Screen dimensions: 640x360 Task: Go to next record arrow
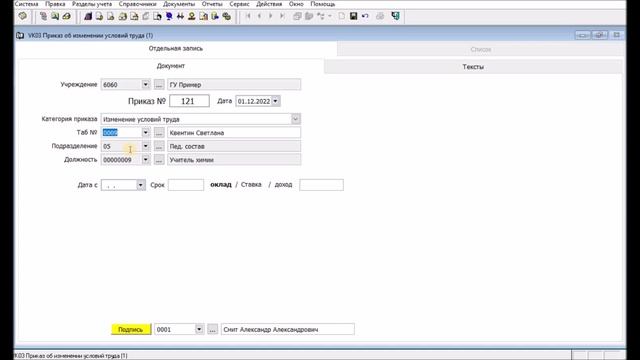click(x=270, y=16)
